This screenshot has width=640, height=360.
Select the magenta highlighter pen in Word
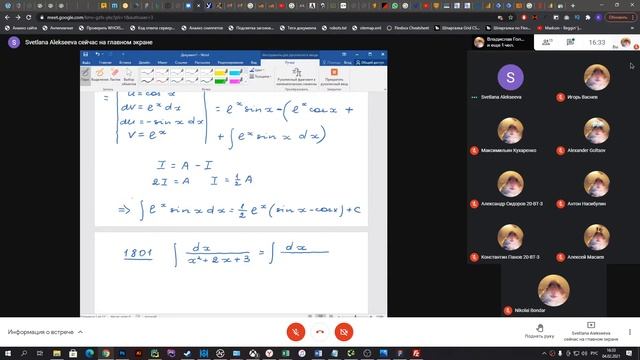coord(236,81)
